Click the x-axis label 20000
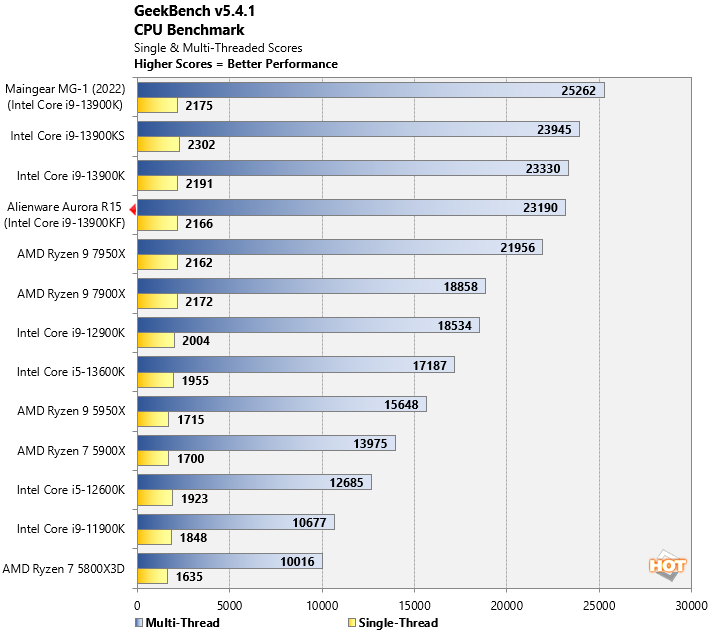 [x=507, y=605]
